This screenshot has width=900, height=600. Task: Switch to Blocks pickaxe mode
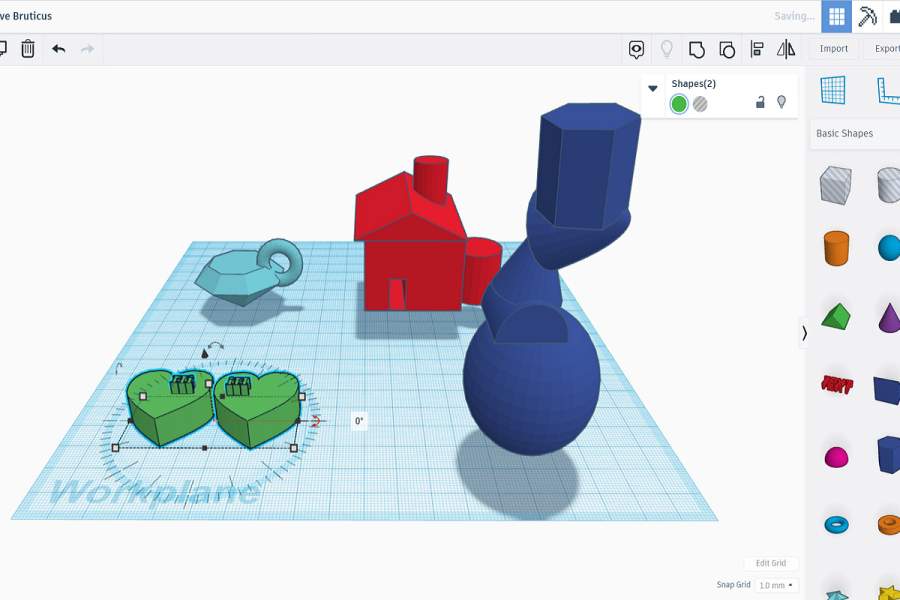(x=867, y=16)
